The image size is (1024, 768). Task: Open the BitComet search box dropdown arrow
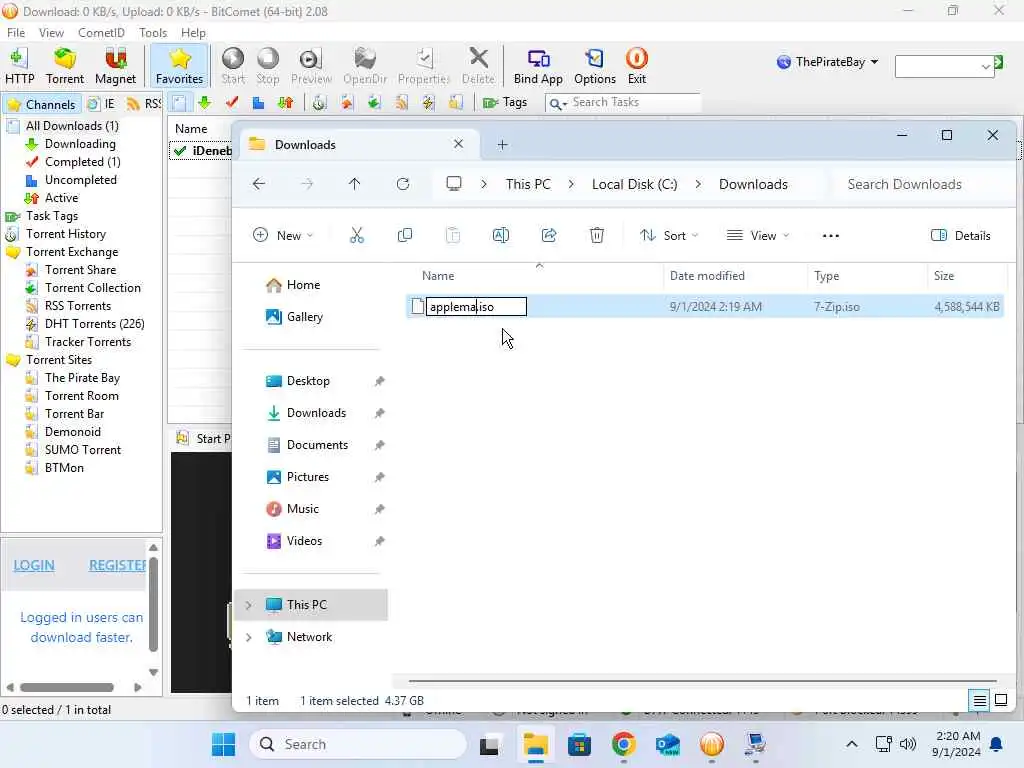(x=985, y=67)
